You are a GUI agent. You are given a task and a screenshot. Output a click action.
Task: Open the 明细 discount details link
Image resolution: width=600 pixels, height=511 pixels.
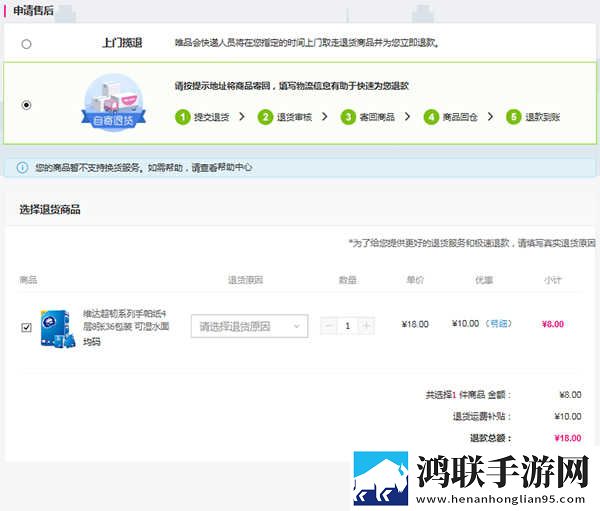(499, 324)
